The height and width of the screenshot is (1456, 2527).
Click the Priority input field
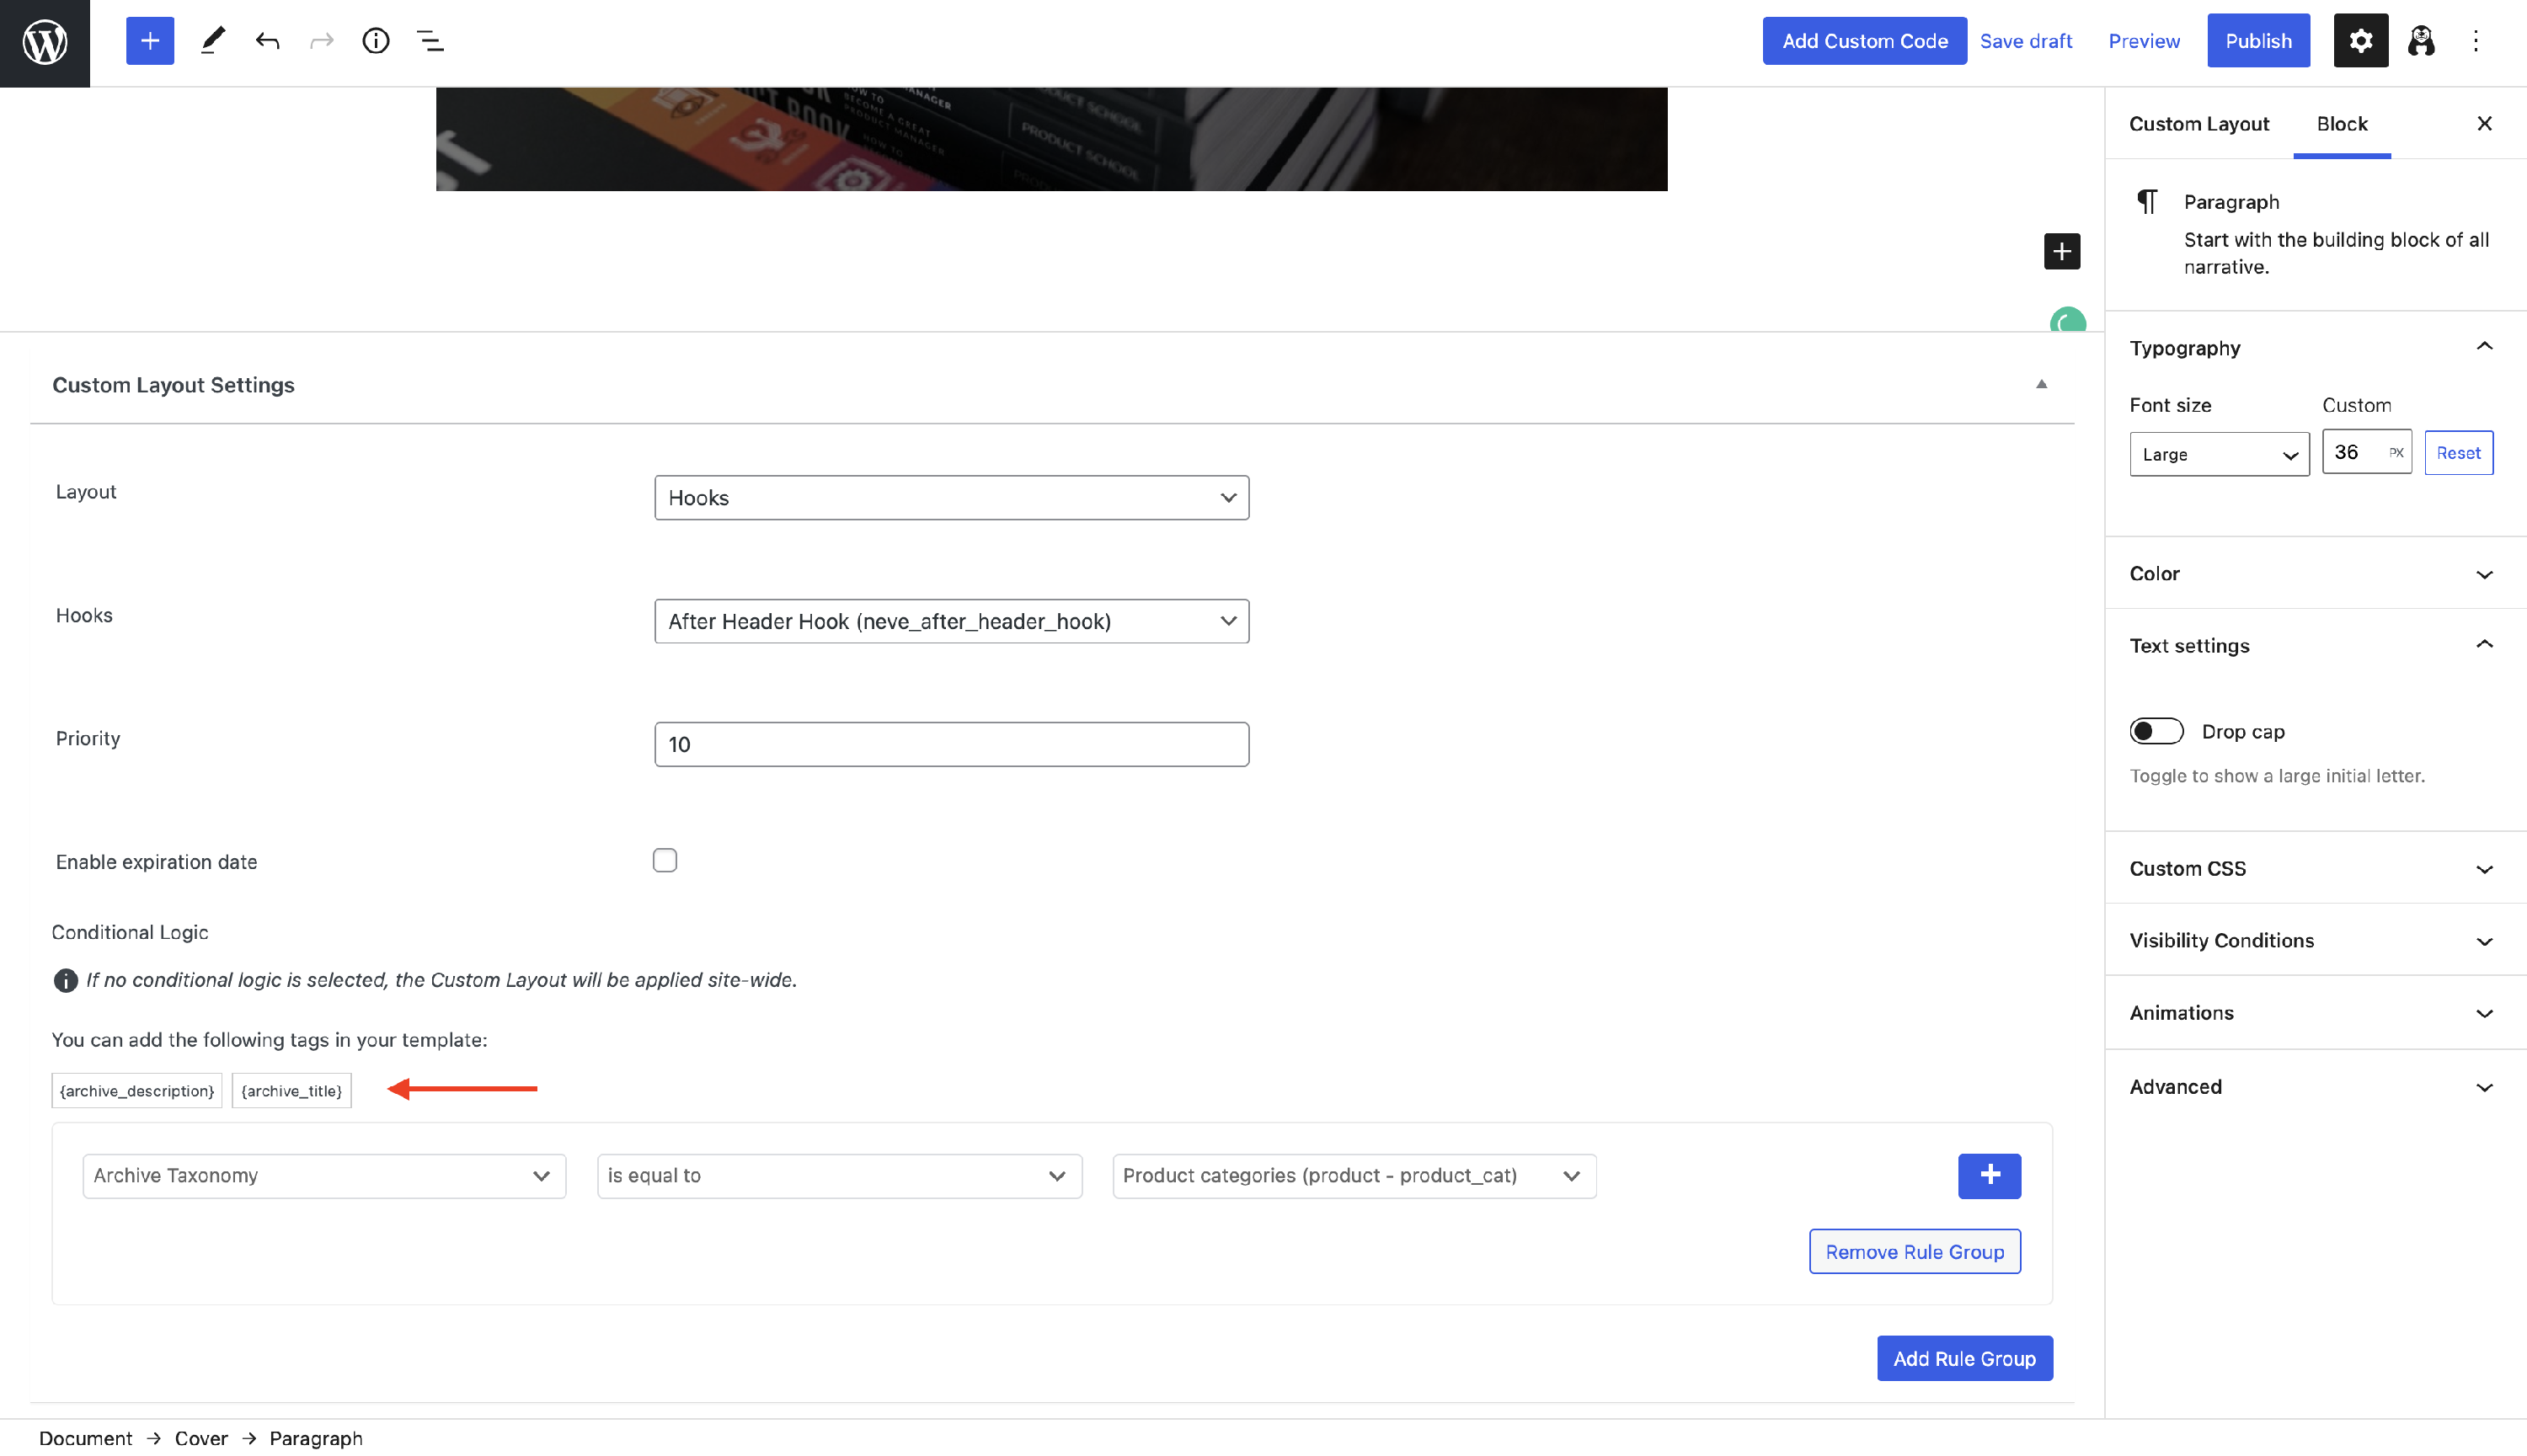950,744
